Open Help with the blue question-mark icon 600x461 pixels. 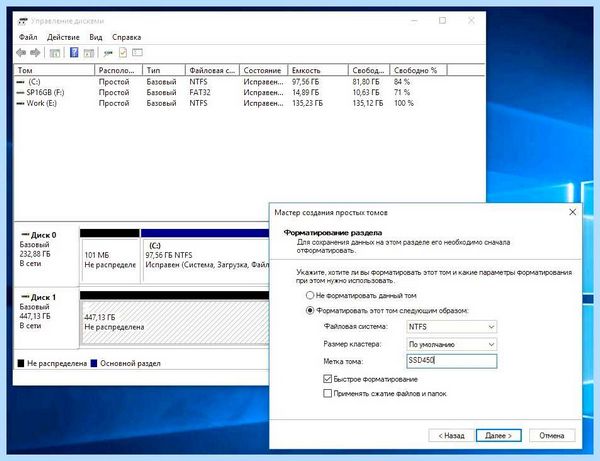click(74, 52)
